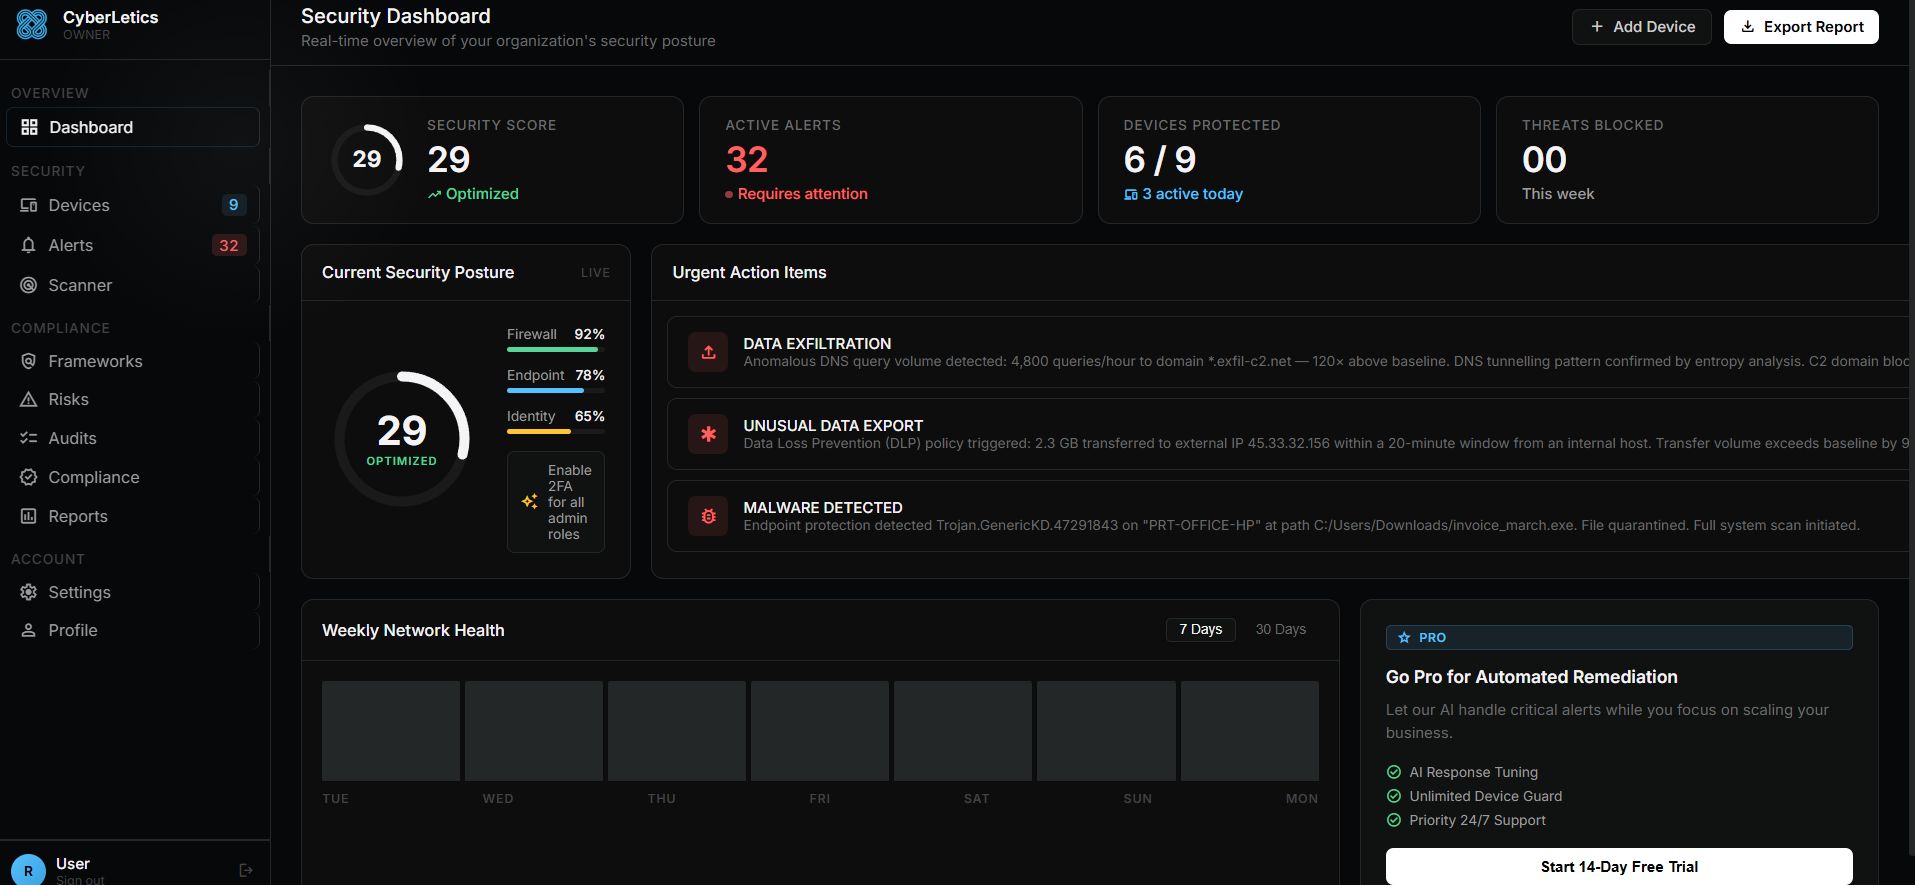Click the Identity 65% progress bar

556,432
